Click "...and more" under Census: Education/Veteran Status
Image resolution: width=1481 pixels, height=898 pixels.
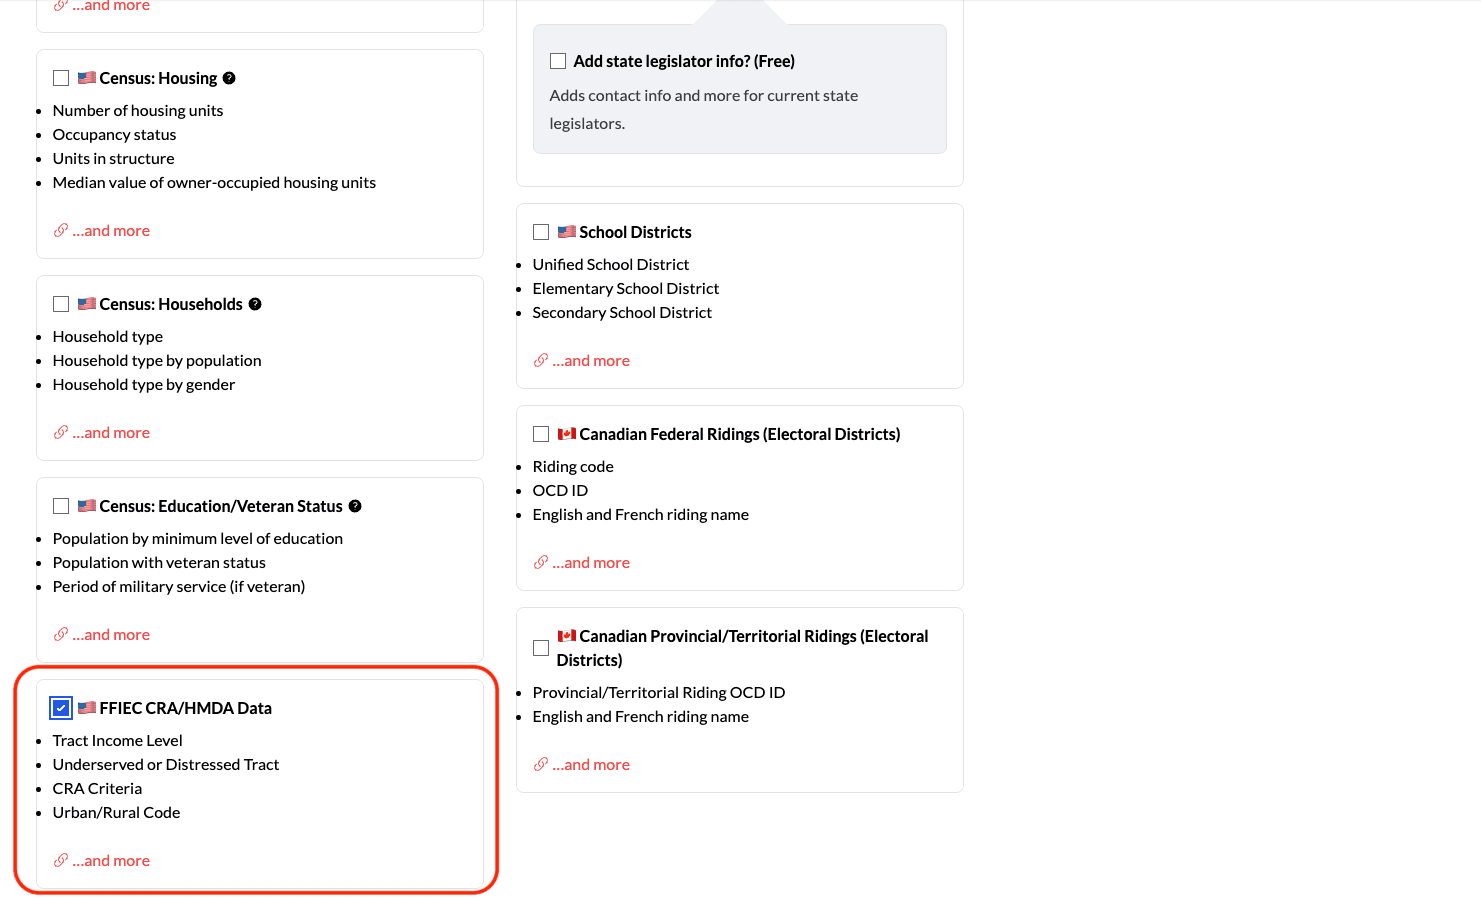coord(110,633)
